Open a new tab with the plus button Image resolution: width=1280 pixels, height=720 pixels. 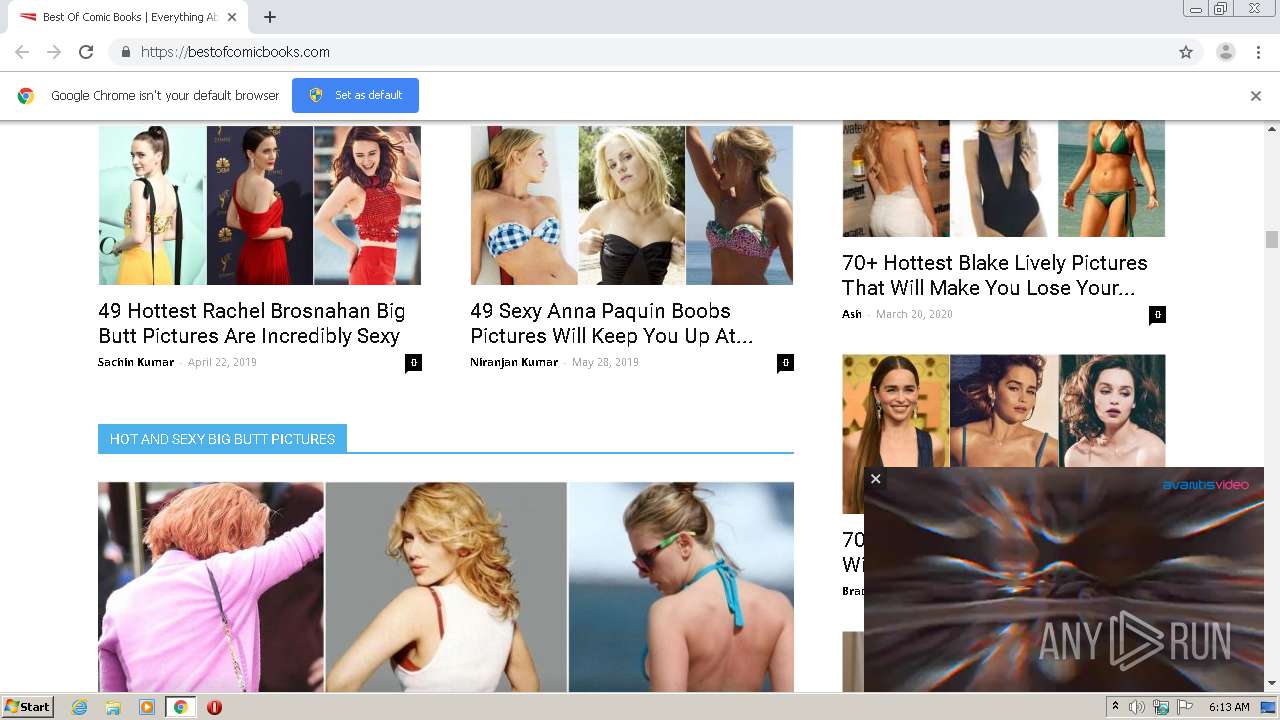[x=270, y=17]
